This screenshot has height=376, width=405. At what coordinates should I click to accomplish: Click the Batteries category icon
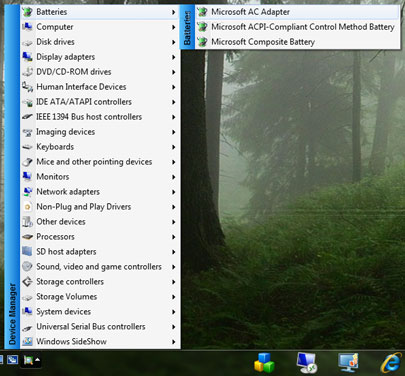[x=27, y=12]
